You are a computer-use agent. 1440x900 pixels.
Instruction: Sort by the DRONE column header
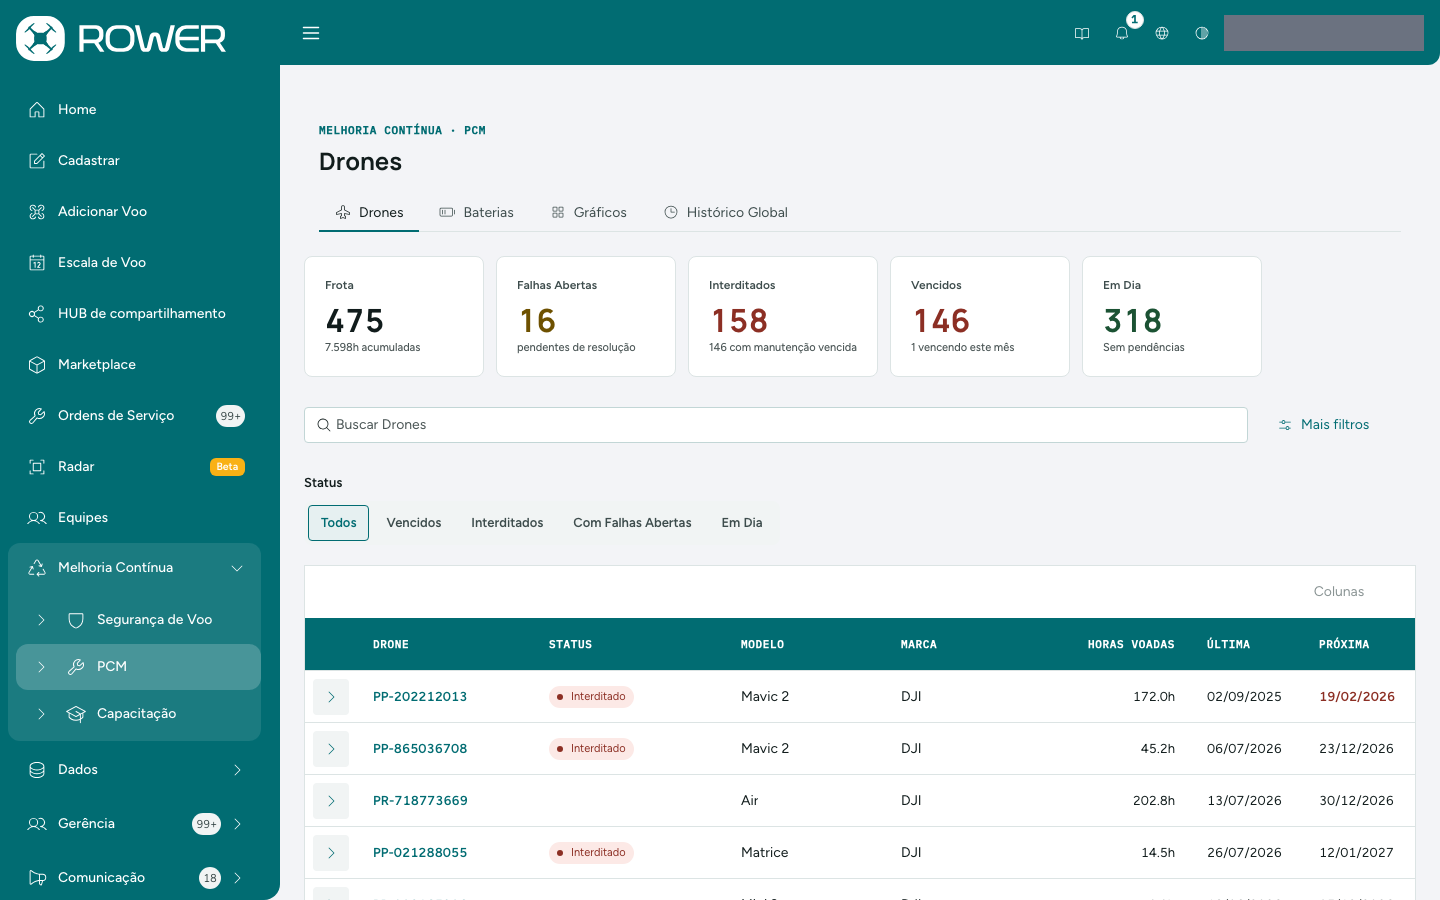(x=391, y=645)
